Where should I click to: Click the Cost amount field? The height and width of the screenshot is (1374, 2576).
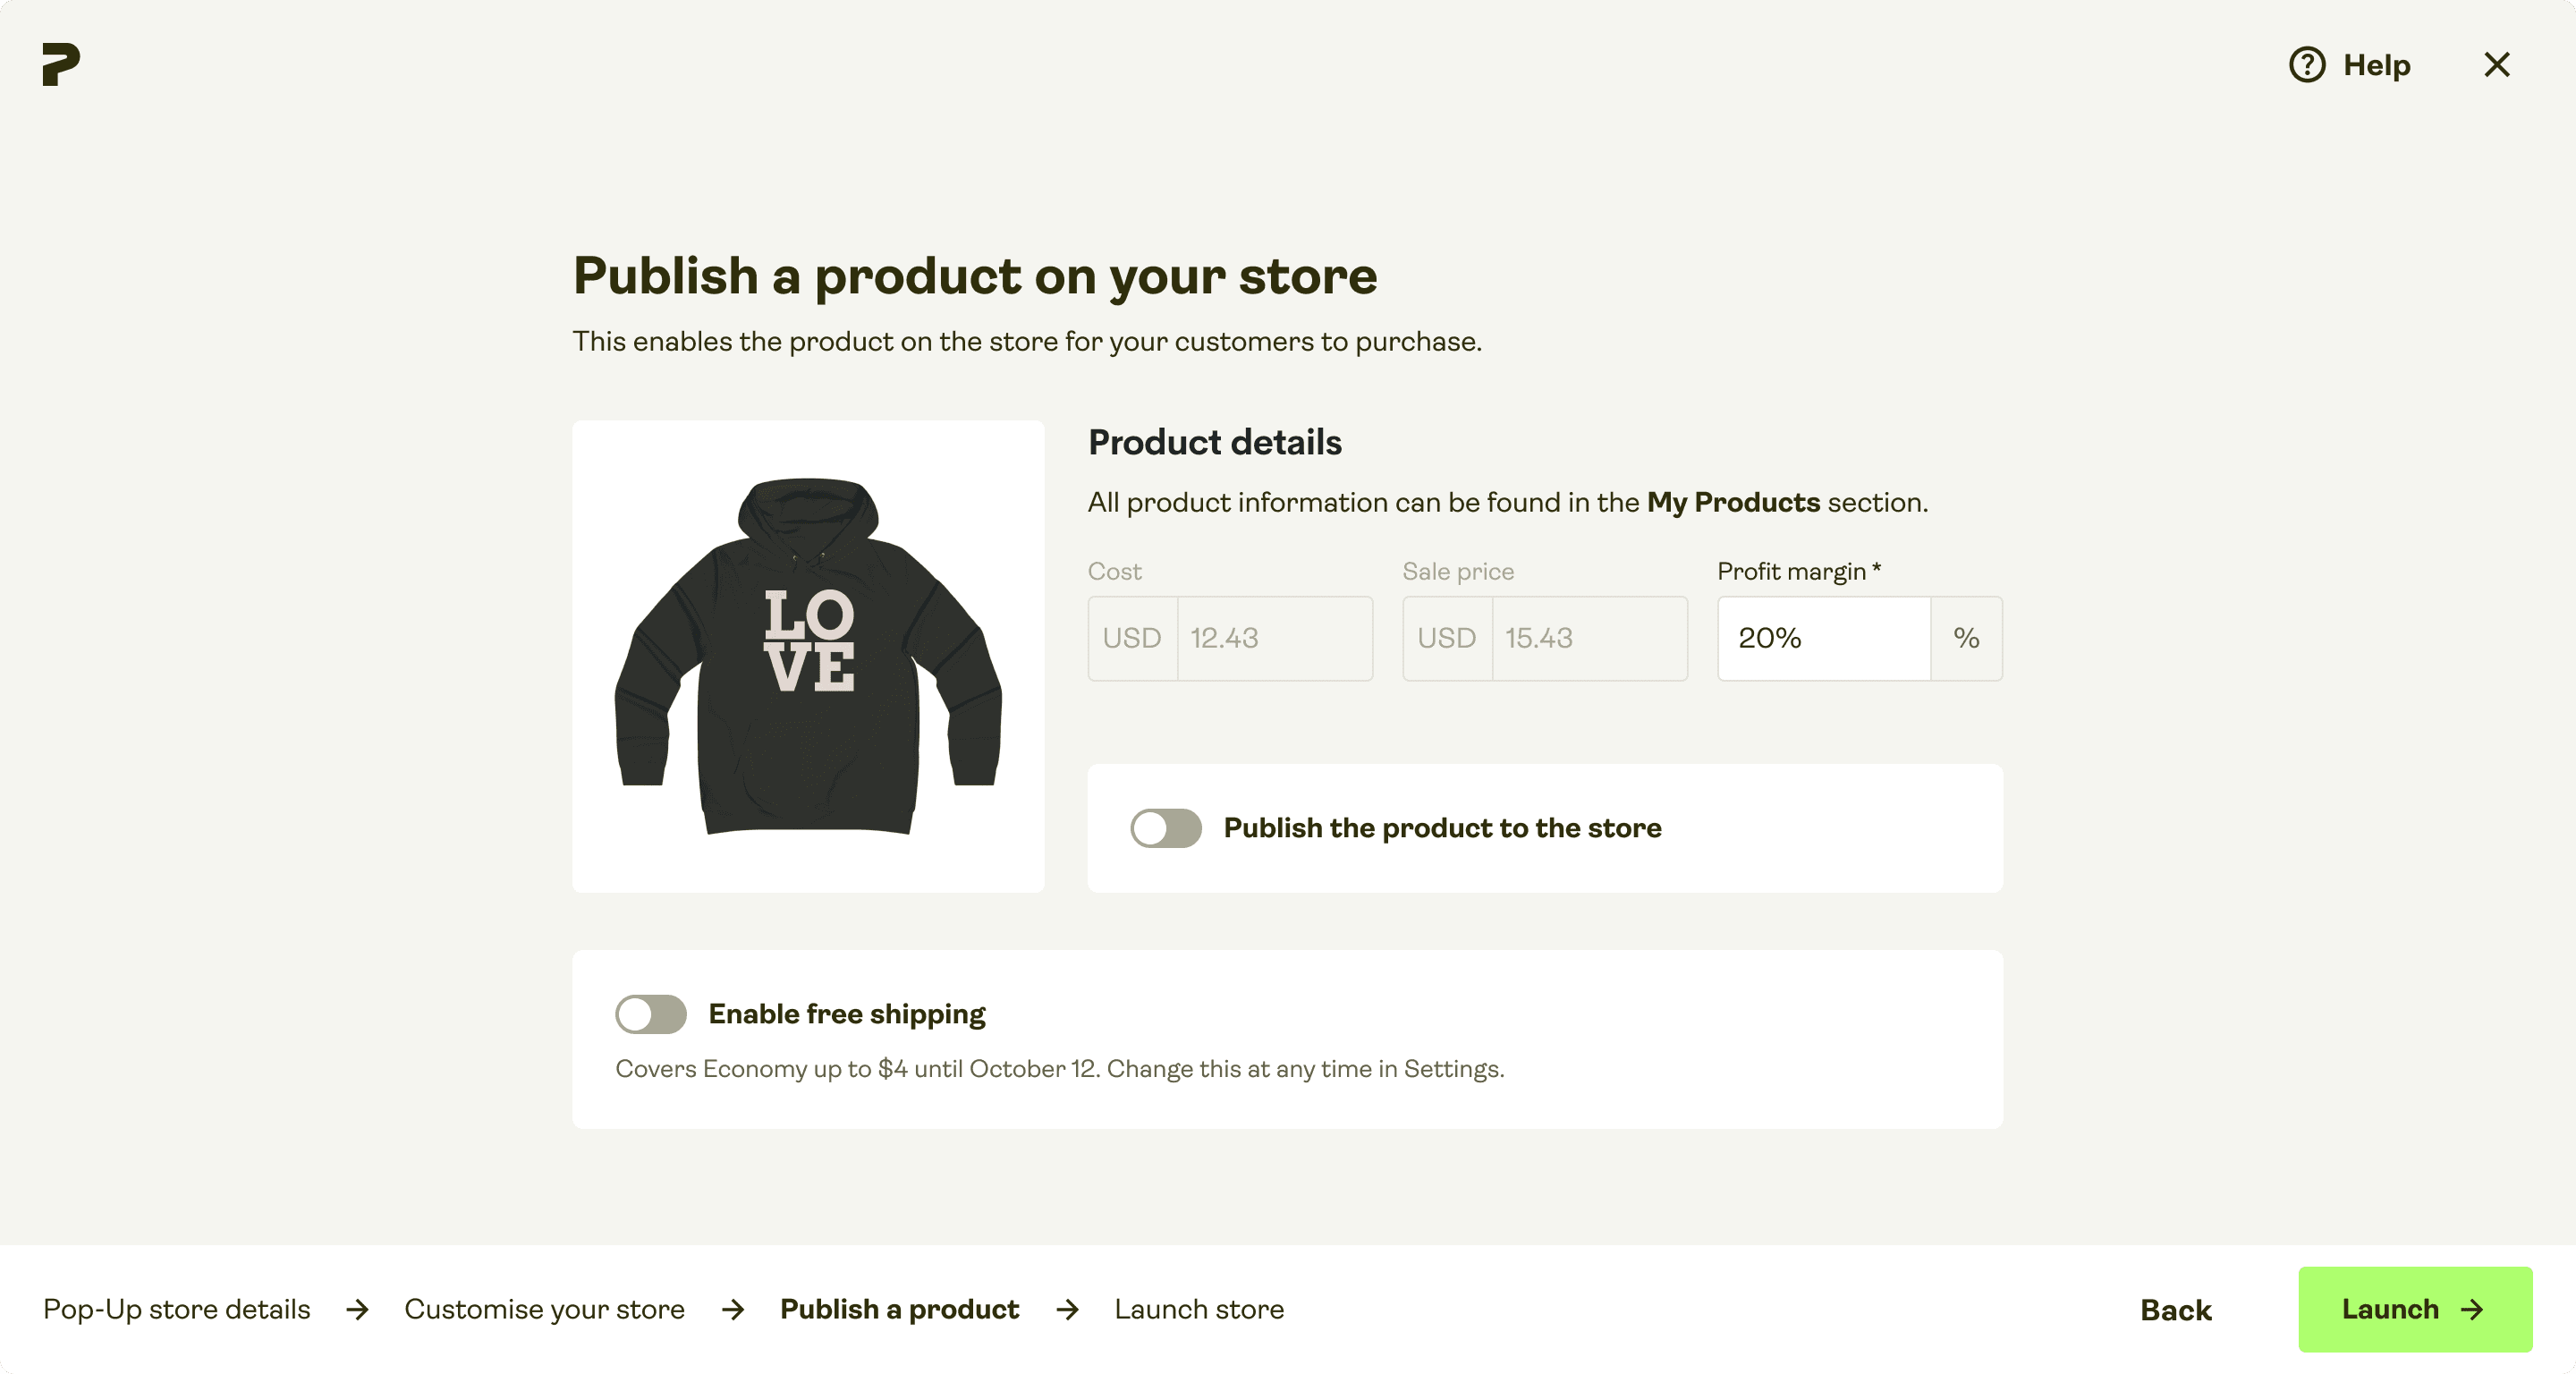(1275, 638)
